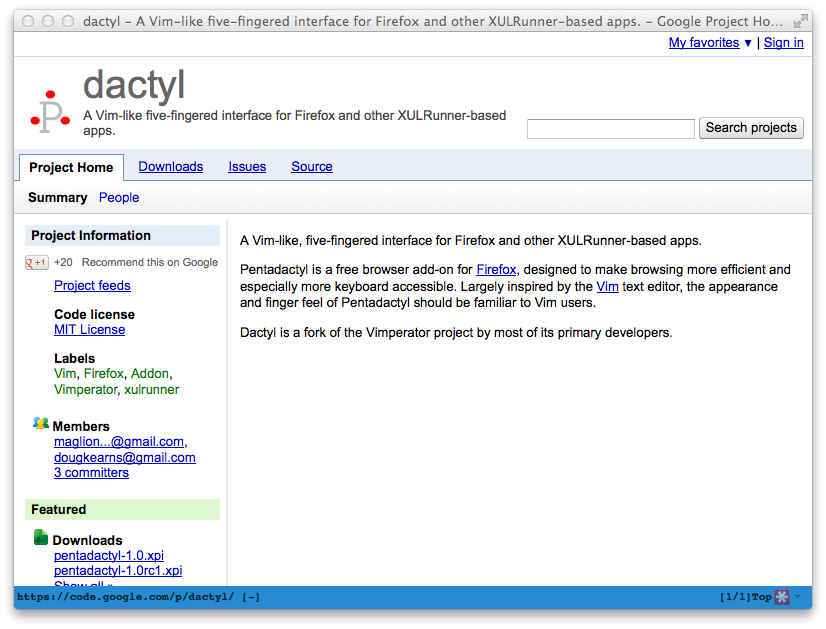This screenshot has height=629, width=826.
Task: Click the Featured section header
Action: click(x=122, y=509)
